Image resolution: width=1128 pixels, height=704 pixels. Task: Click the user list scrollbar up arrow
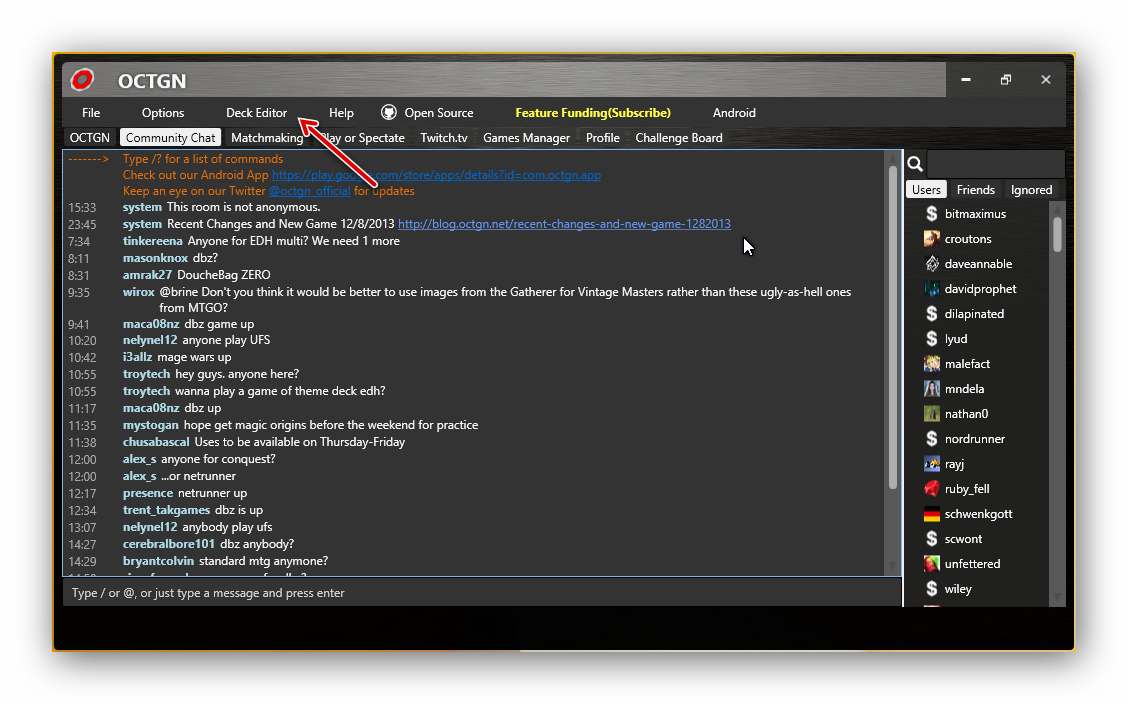tap(1058, 208)
